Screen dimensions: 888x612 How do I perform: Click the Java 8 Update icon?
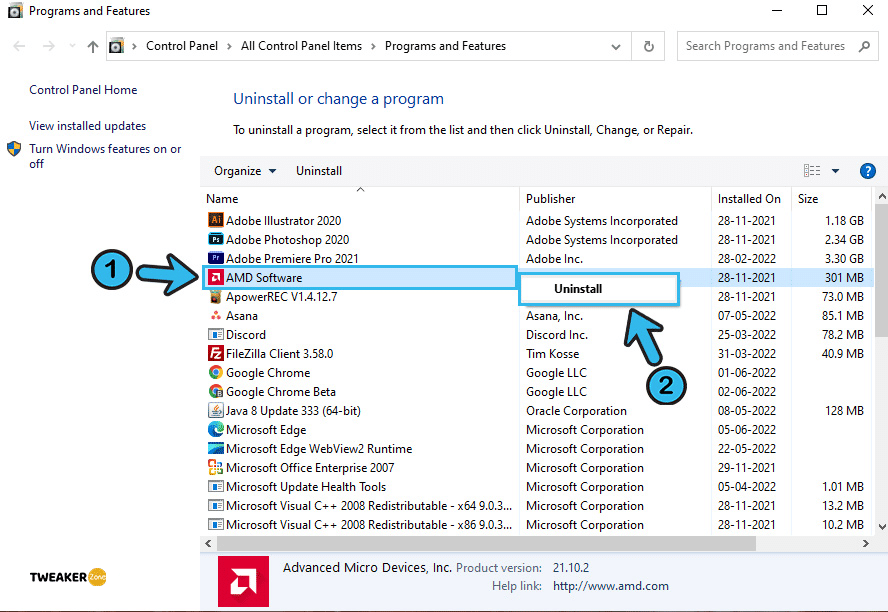[216, 410]
